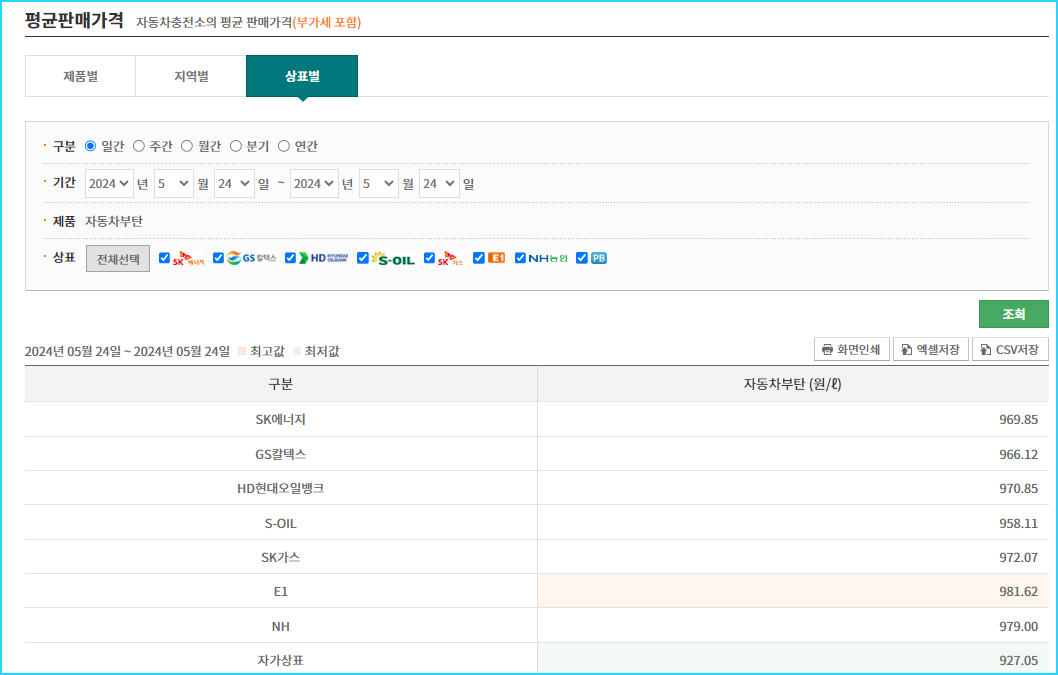Click the price value 966.12
The width and height of the screenshot is (1058, 675).
(1018, 454)
